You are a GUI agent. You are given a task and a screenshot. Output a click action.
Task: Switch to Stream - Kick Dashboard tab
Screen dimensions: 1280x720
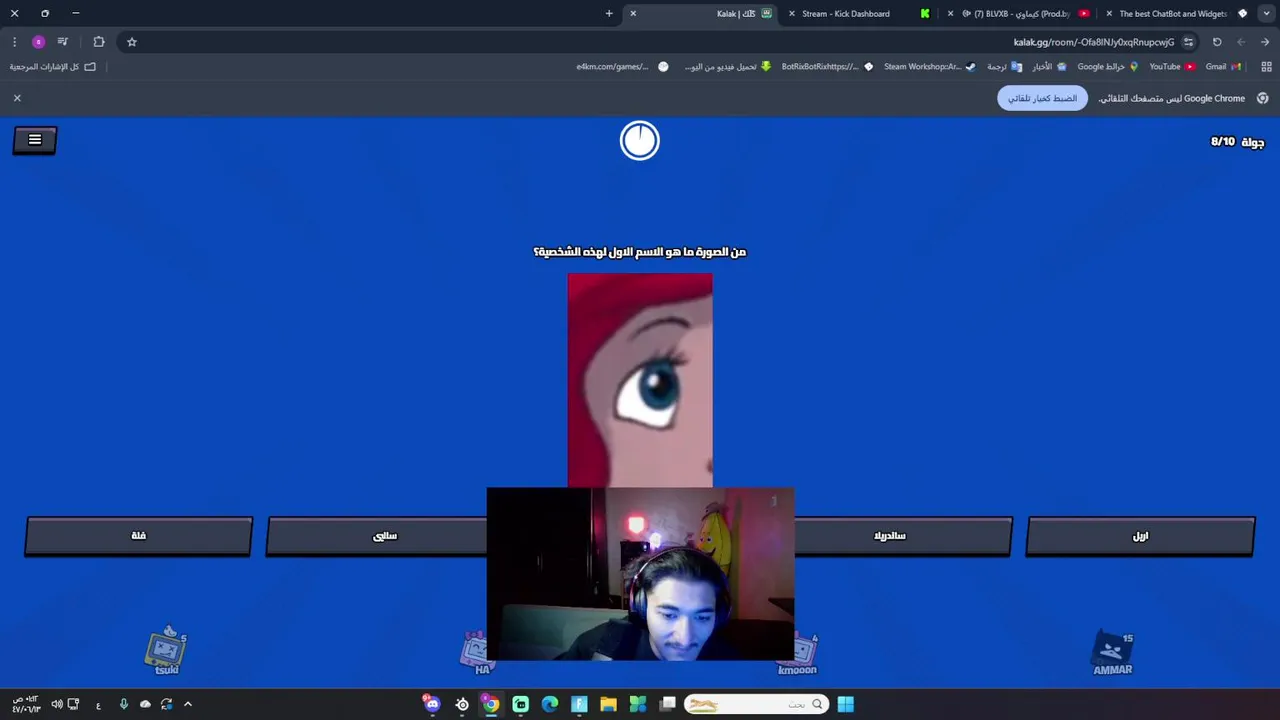pyautogui.click(x=860, y=14)
